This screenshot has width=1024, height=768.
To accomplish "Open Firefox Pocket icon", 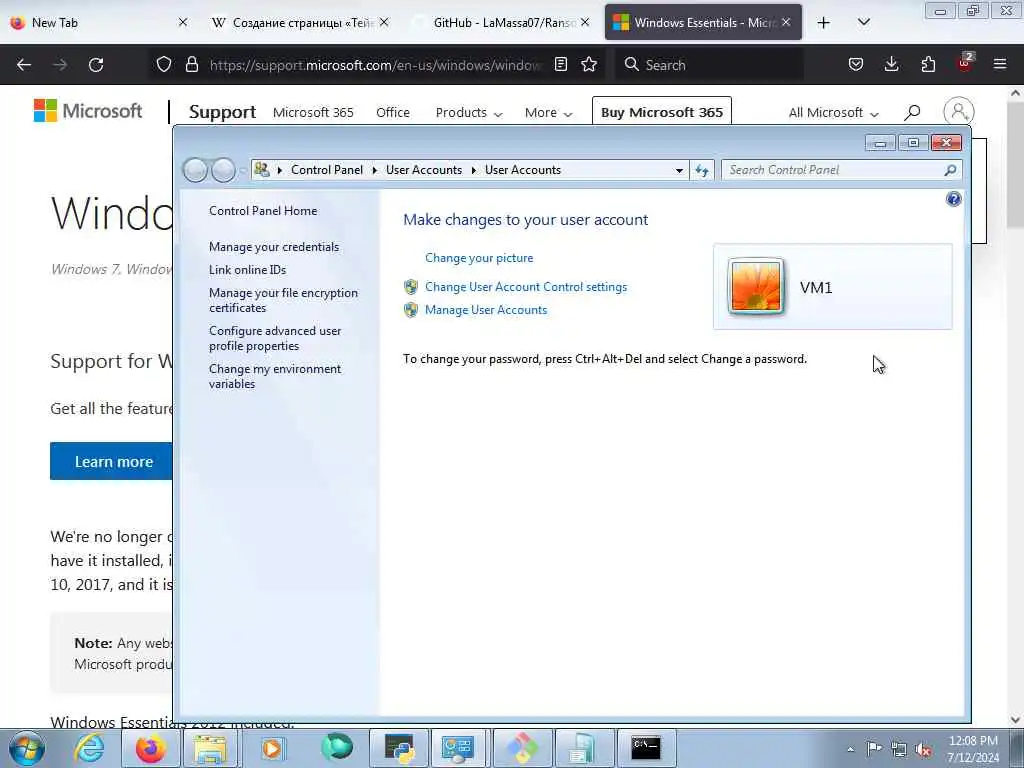I will [x=856, y=64].
